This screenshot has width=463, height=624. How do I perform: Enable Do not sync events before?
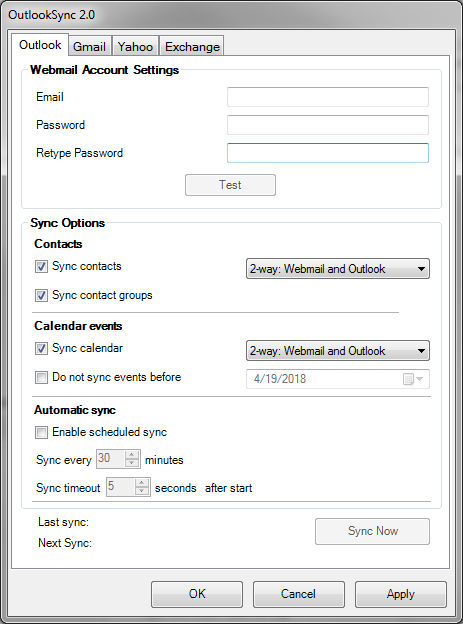pyautogui.click(x=41, y=377)
